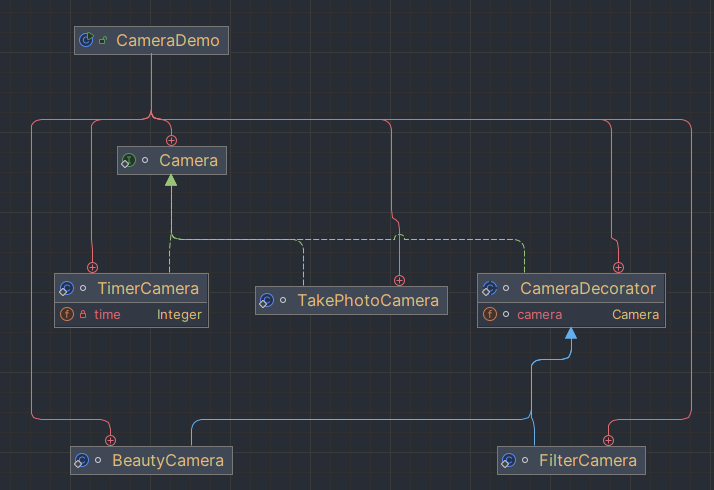This screenshot has height=490, width=714.
Task: Click the red private lock icon on time
Action: [x=83, y=314]
